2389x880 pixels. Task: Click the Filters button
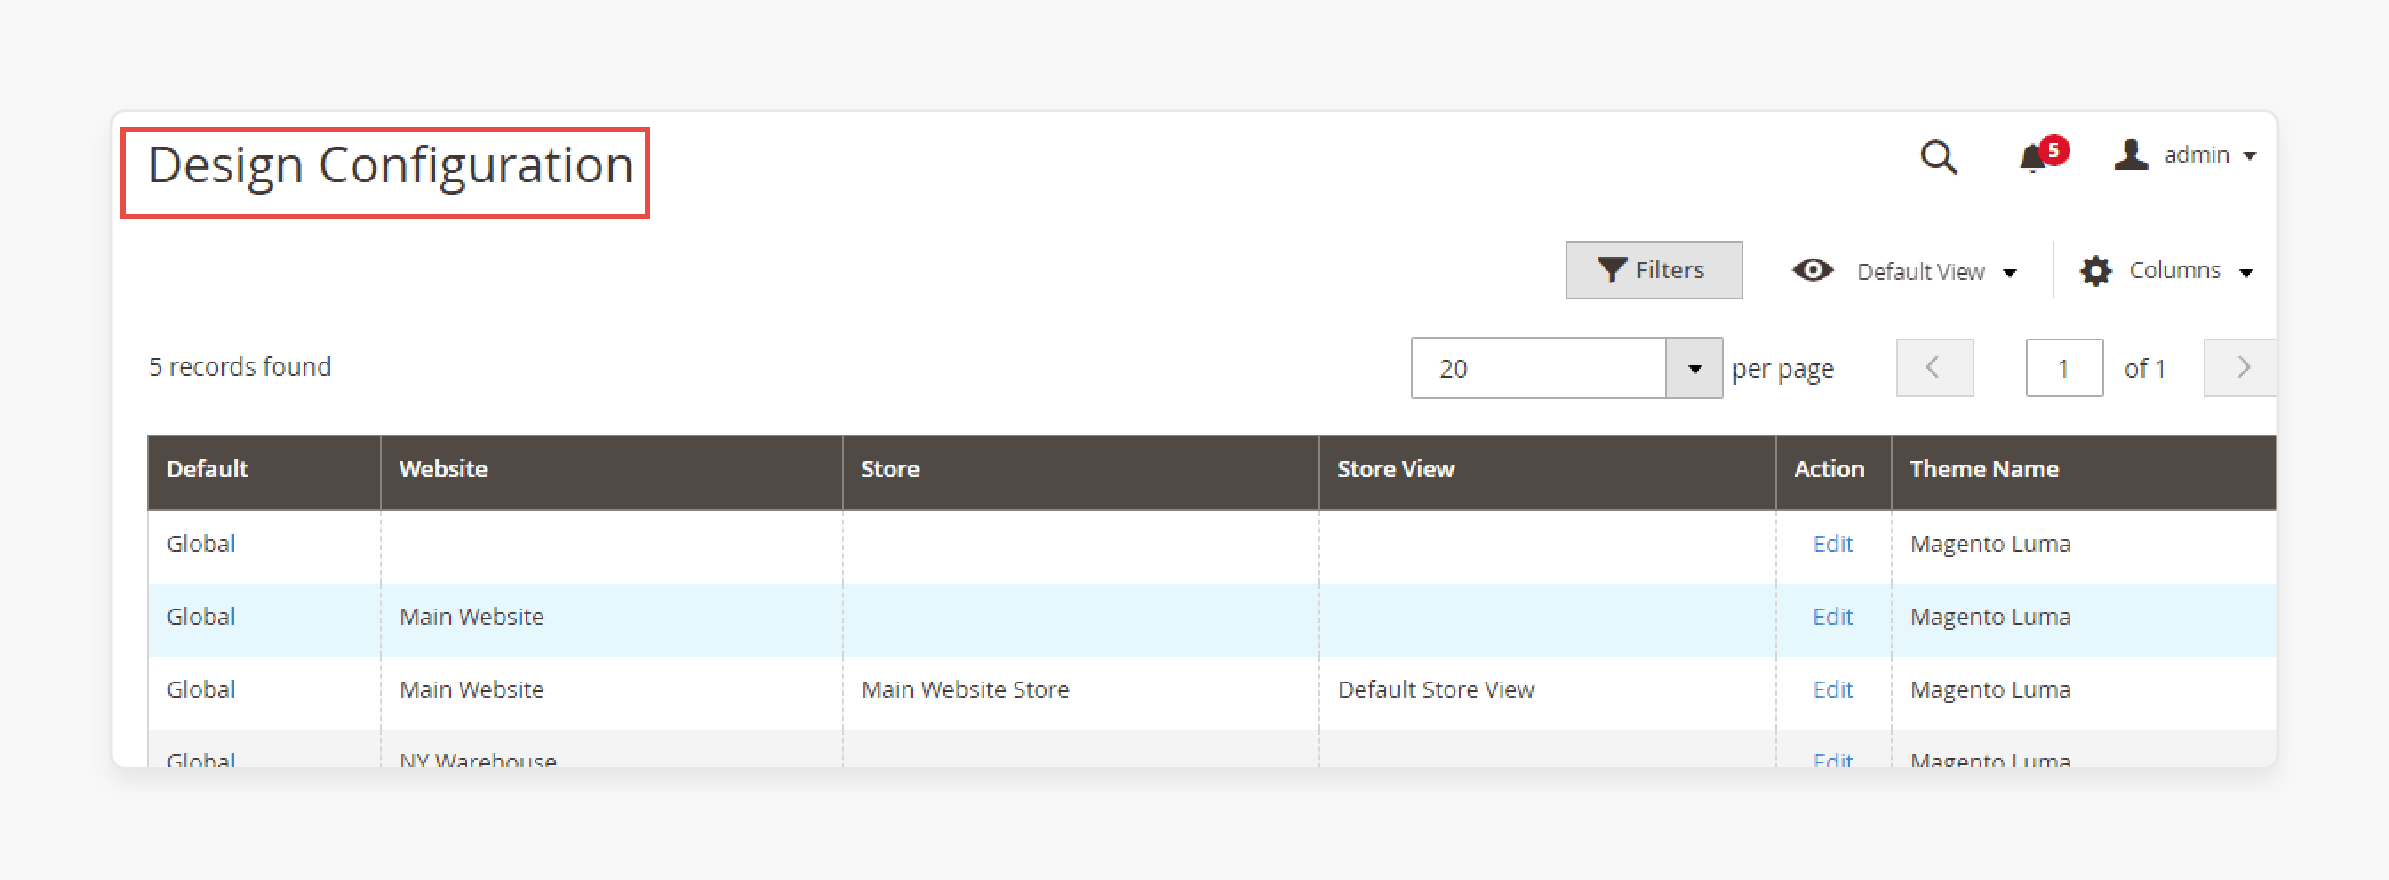(x=1654, y=270)
